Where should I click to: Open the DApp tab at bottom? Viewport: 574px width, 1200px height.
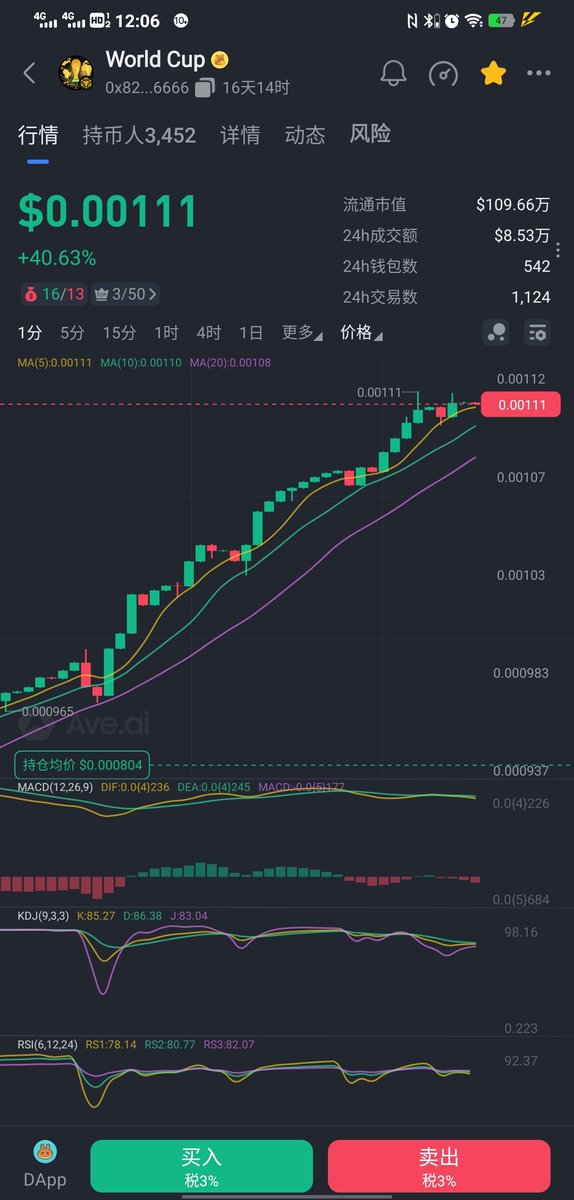click(44, 1165)
